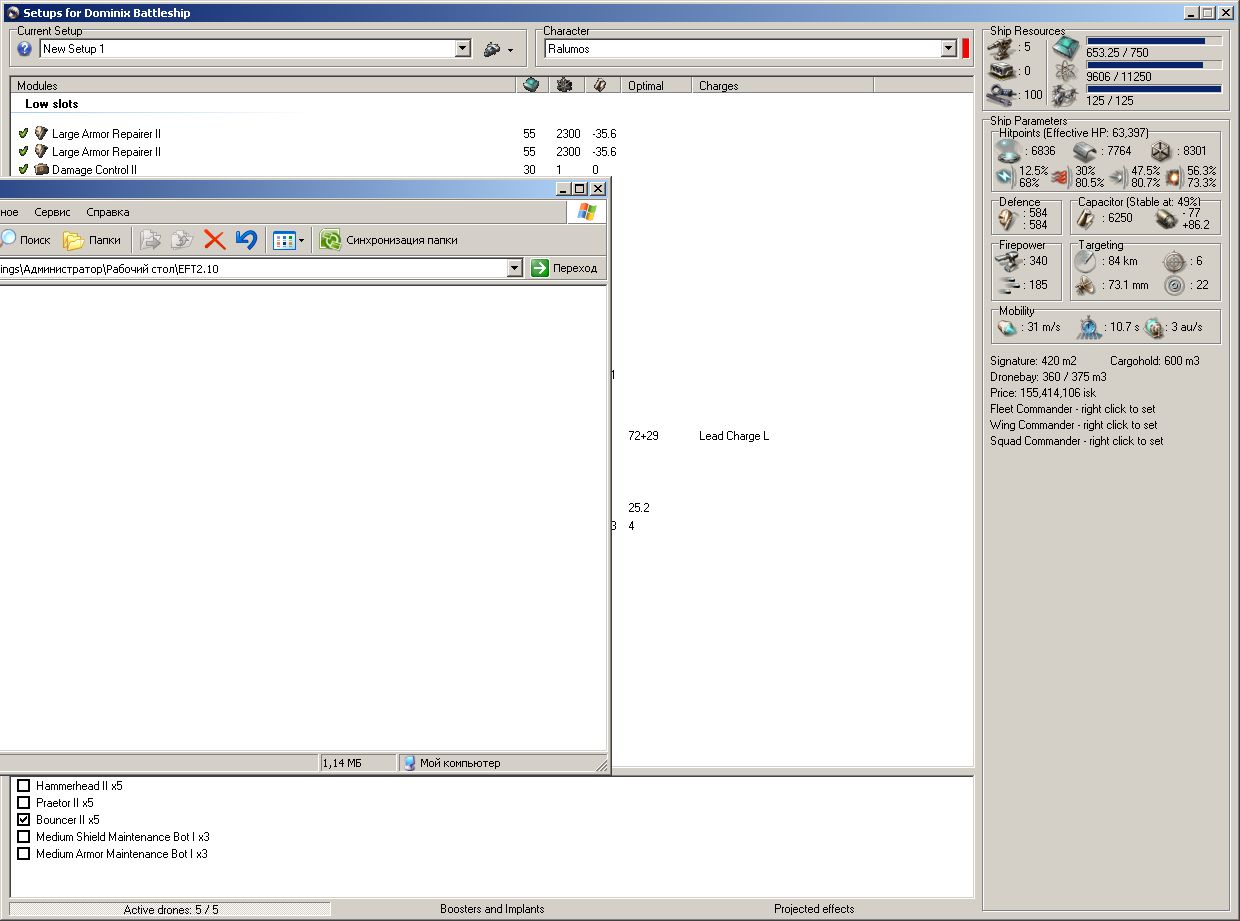Click the red color indicator beside Character
The height and width of the screenshot is (921, 1240).
(966, 48)
